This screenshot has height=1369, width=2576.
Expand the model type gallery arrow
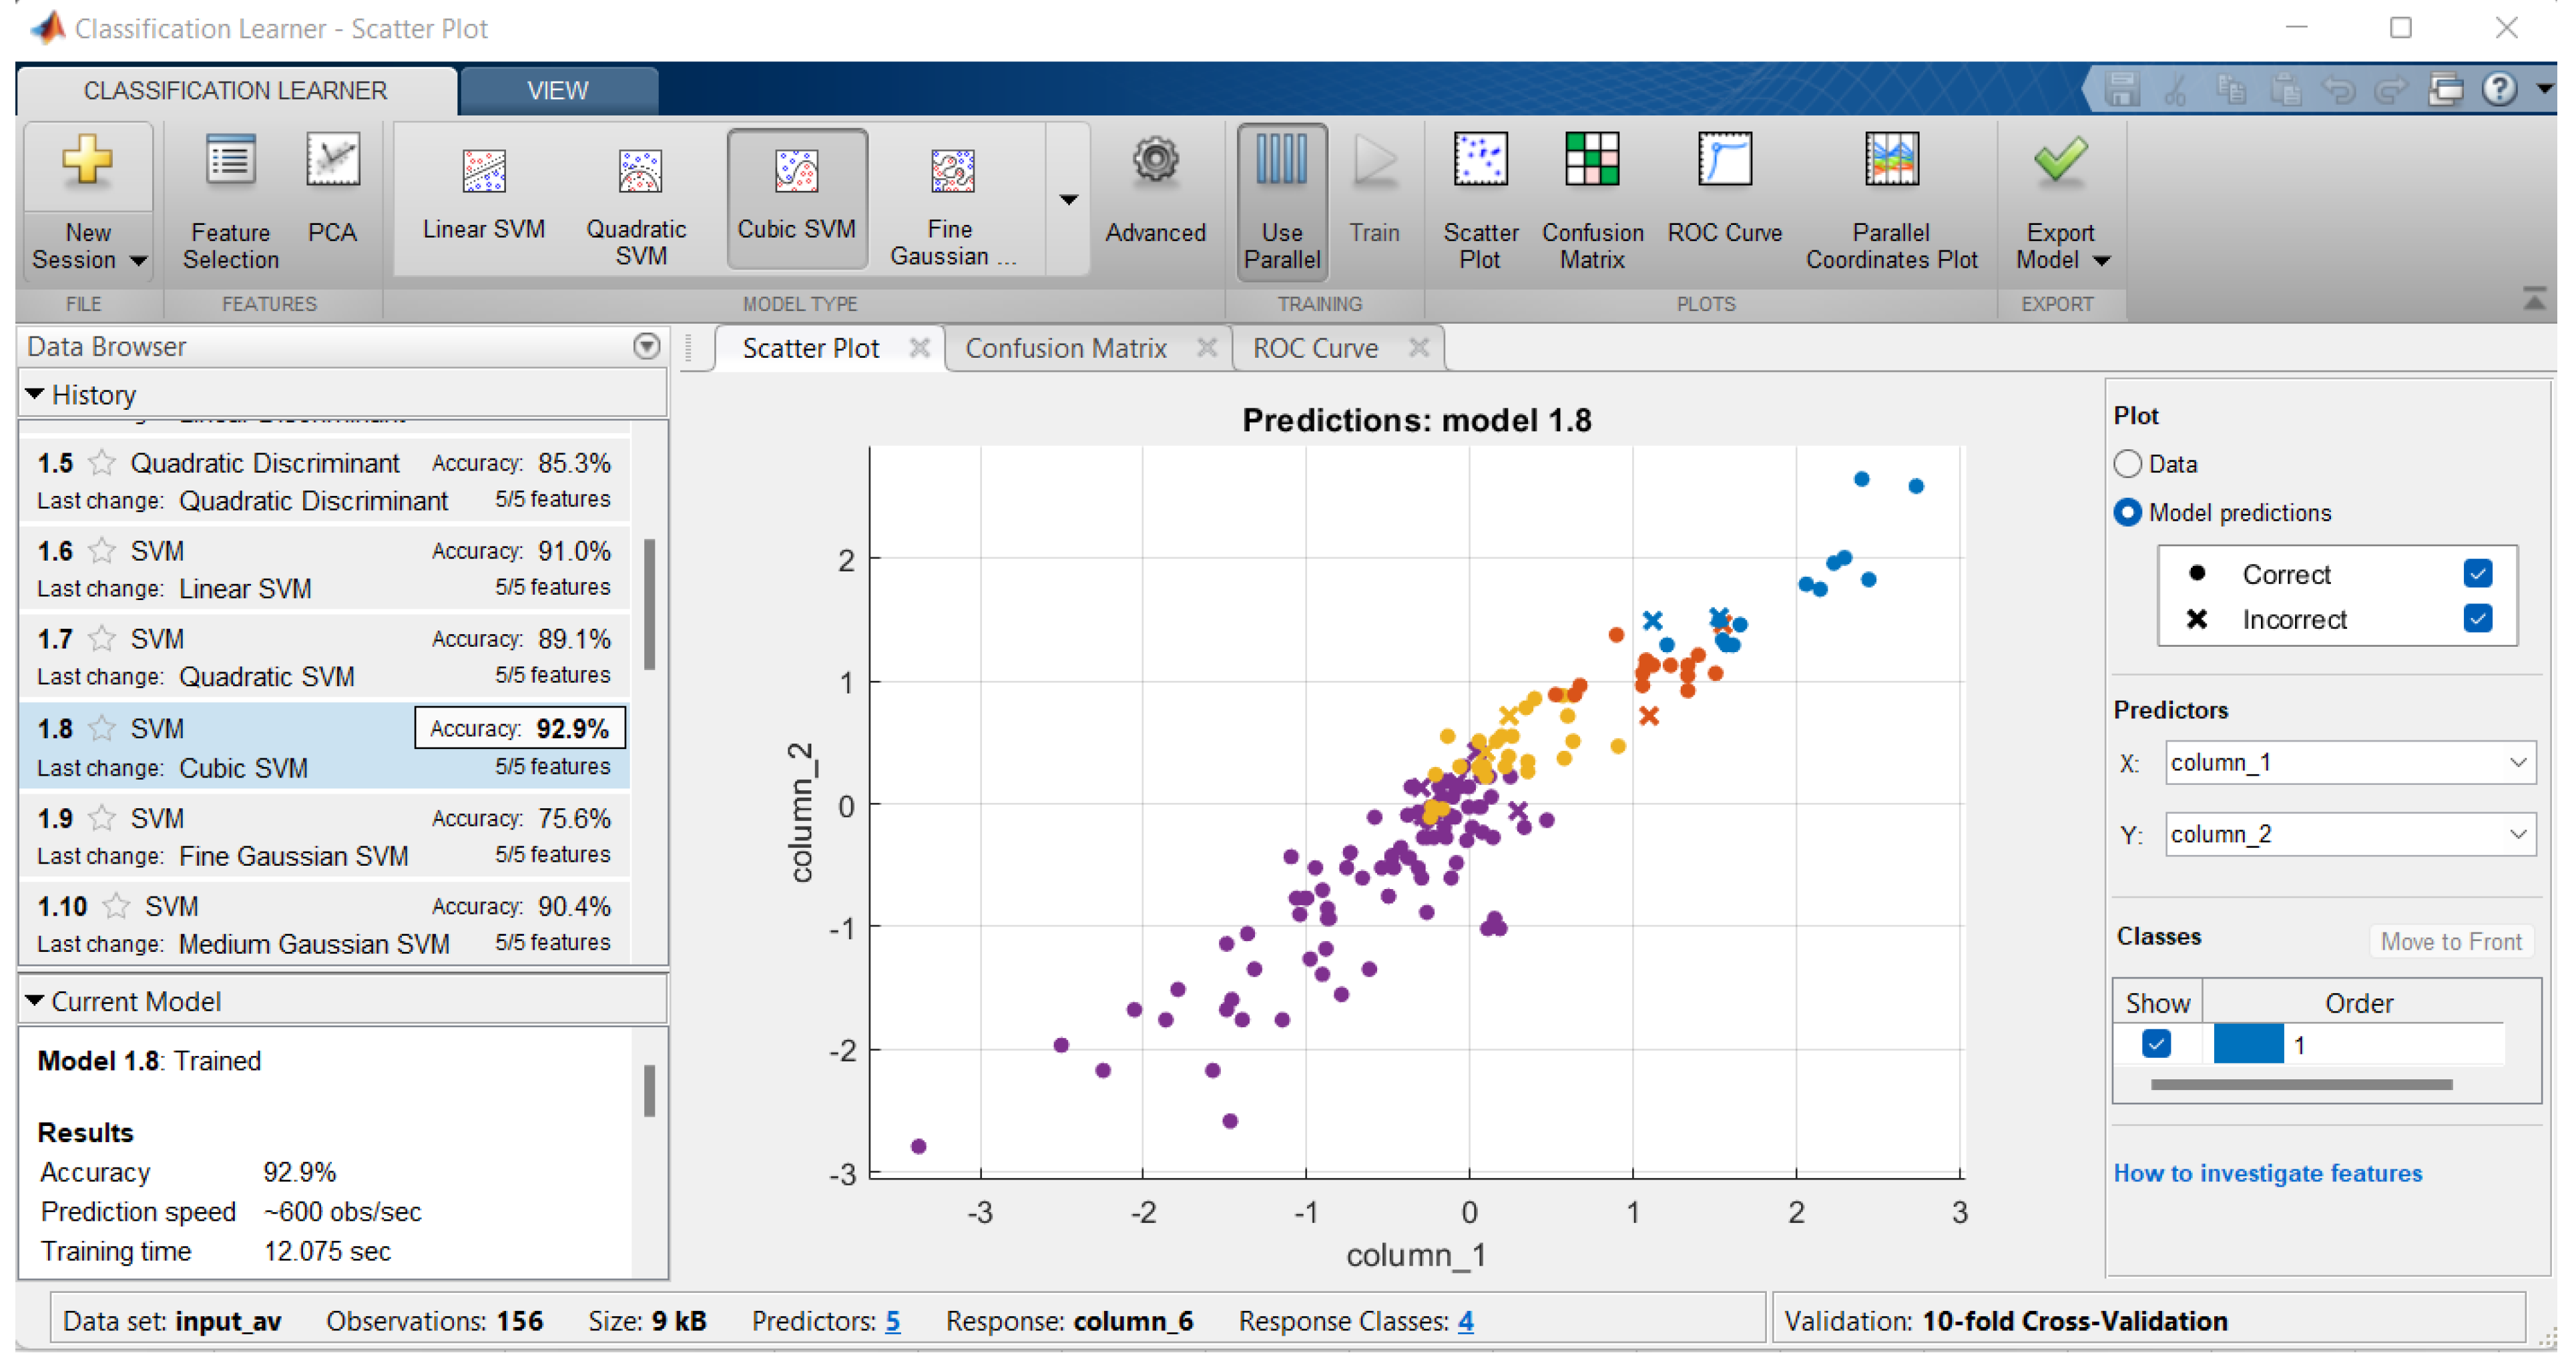click(x=1068, y=200)
